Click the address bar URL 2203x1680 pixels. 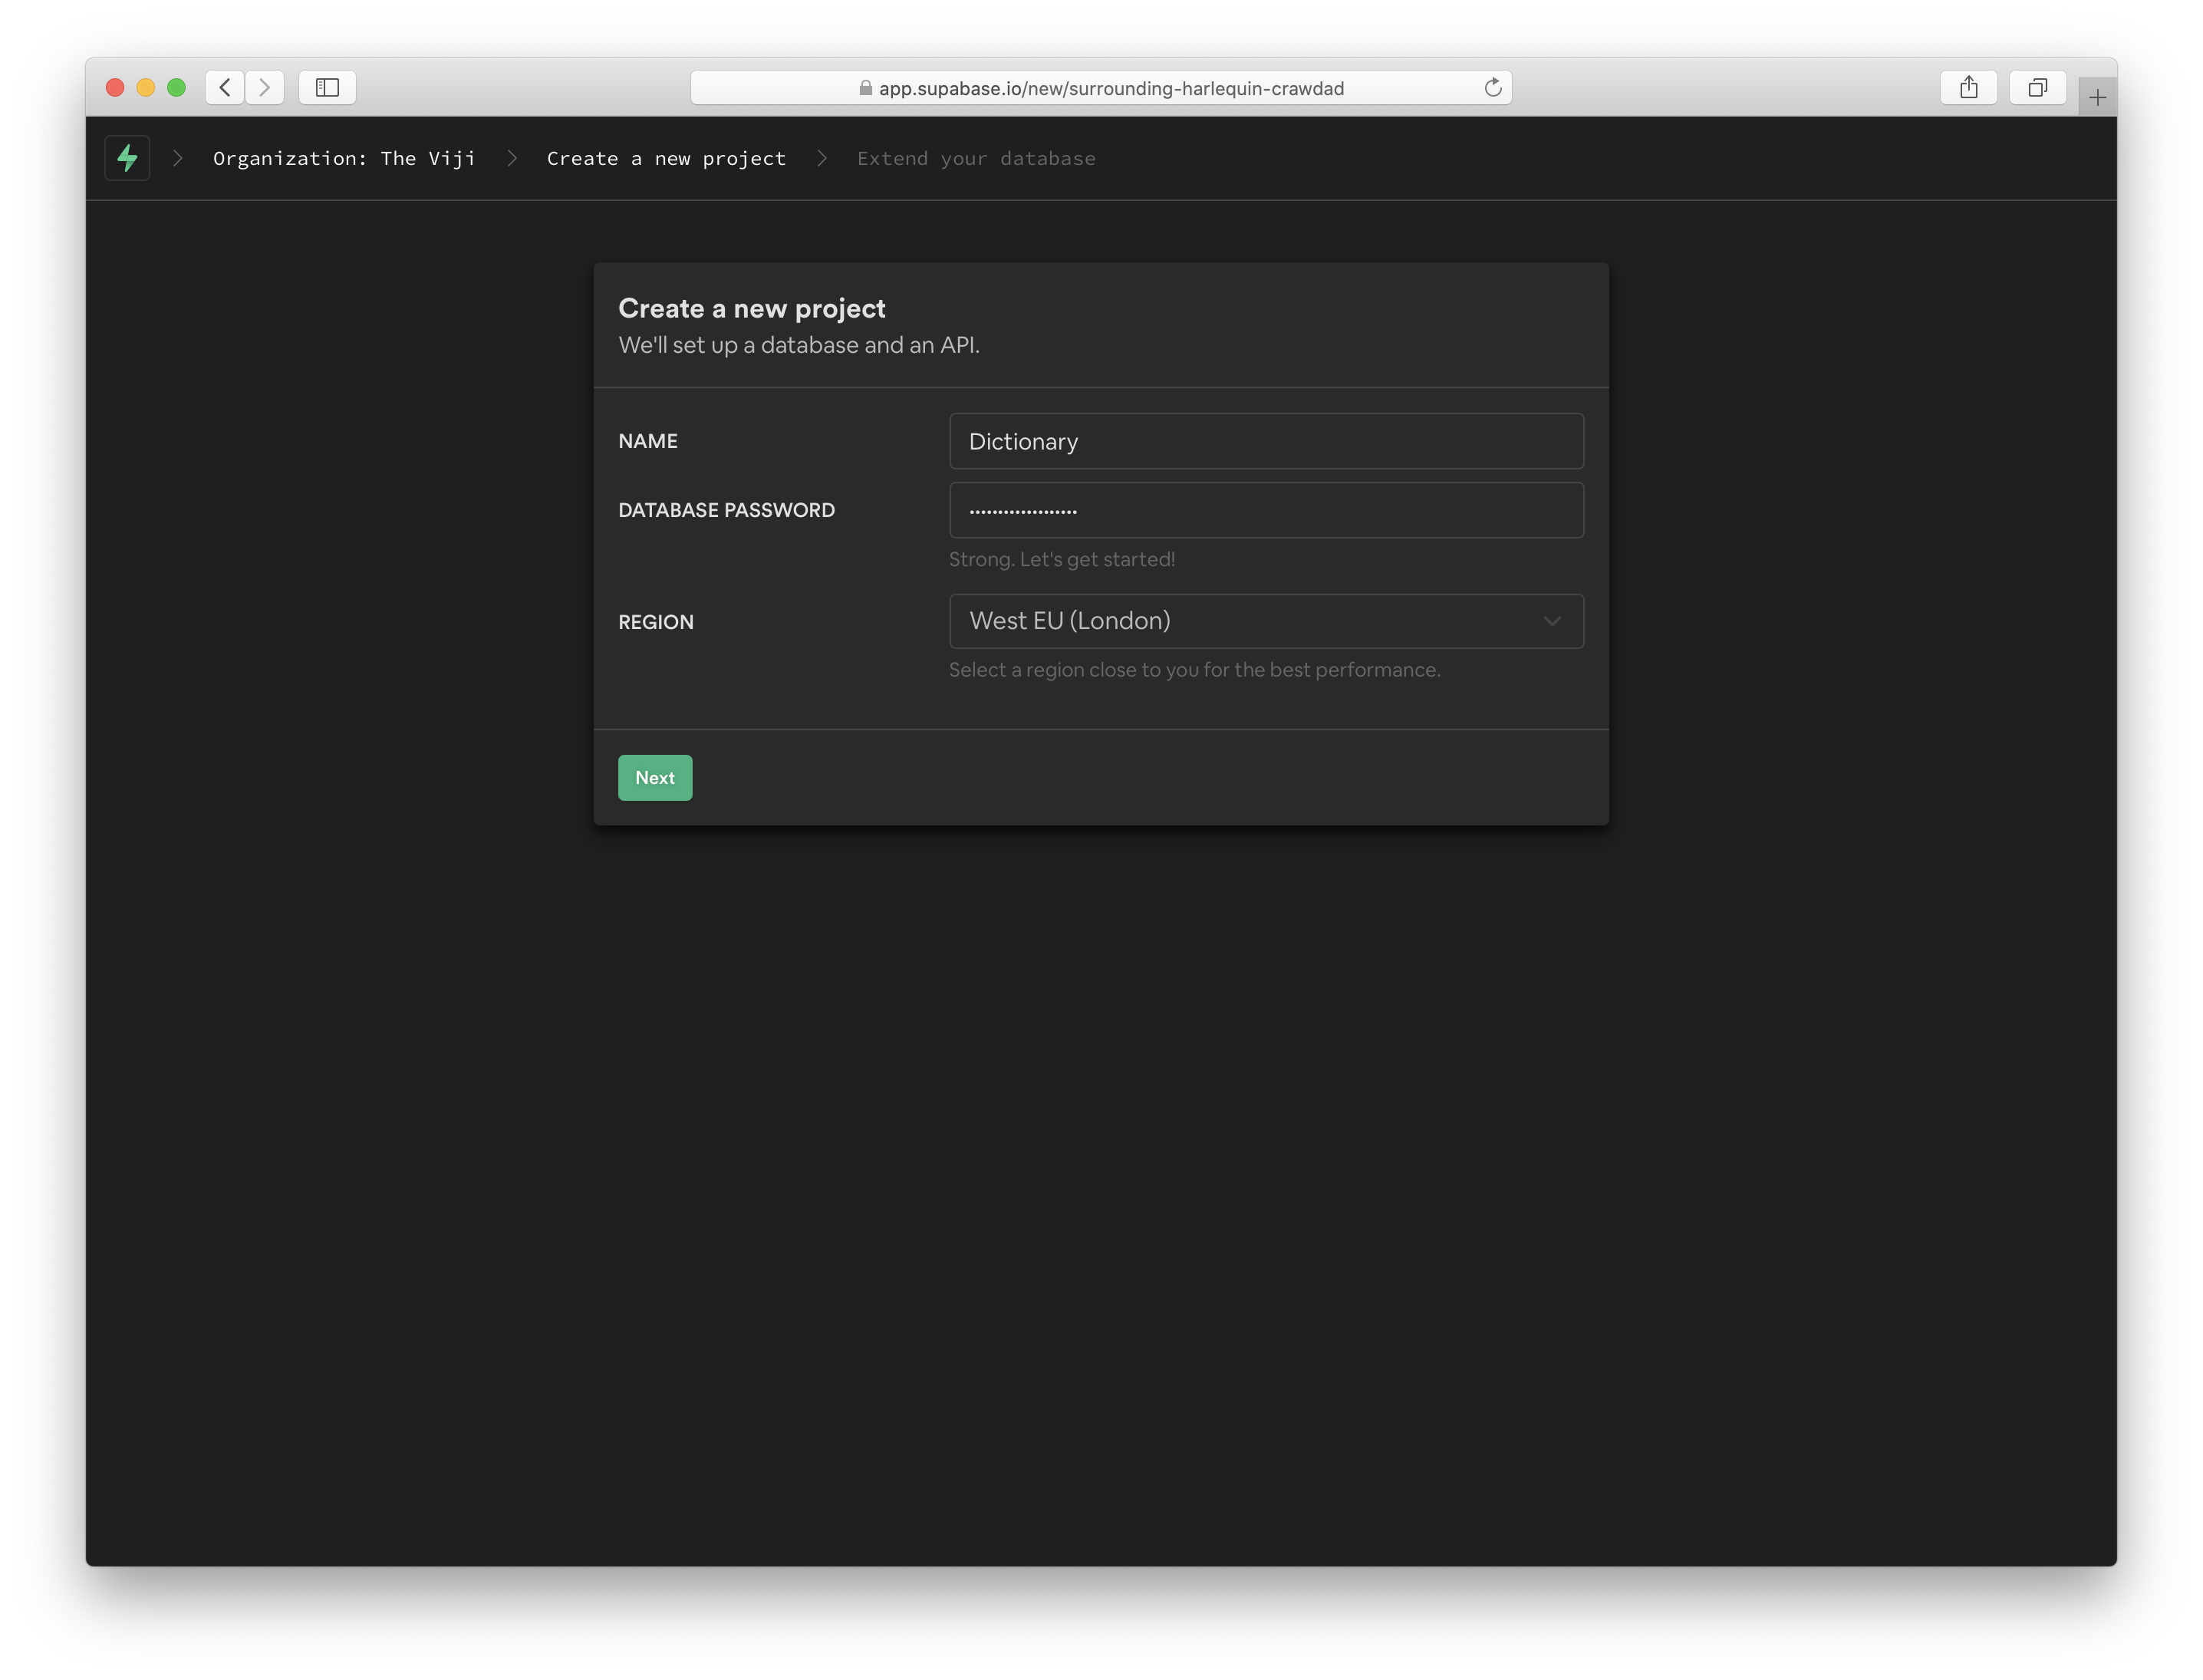coord(1110,88)
